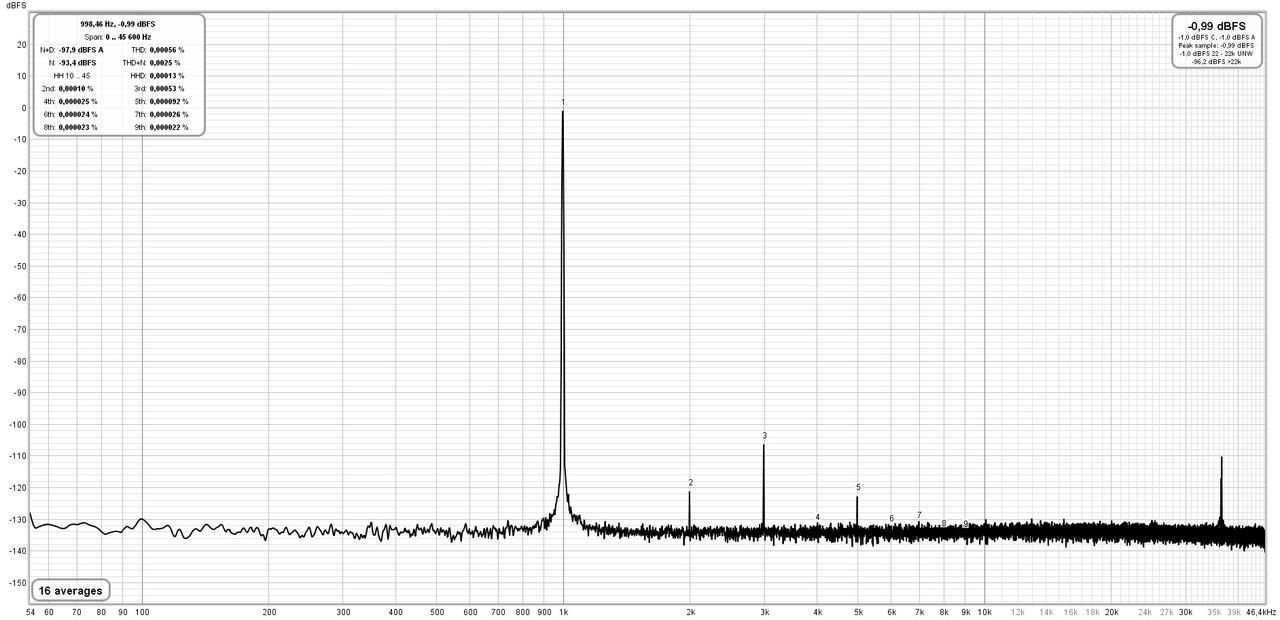This screenshot has width=1280, height=620.
Task: Click the THD value '0,00056 %'
Action: (167, 49)
